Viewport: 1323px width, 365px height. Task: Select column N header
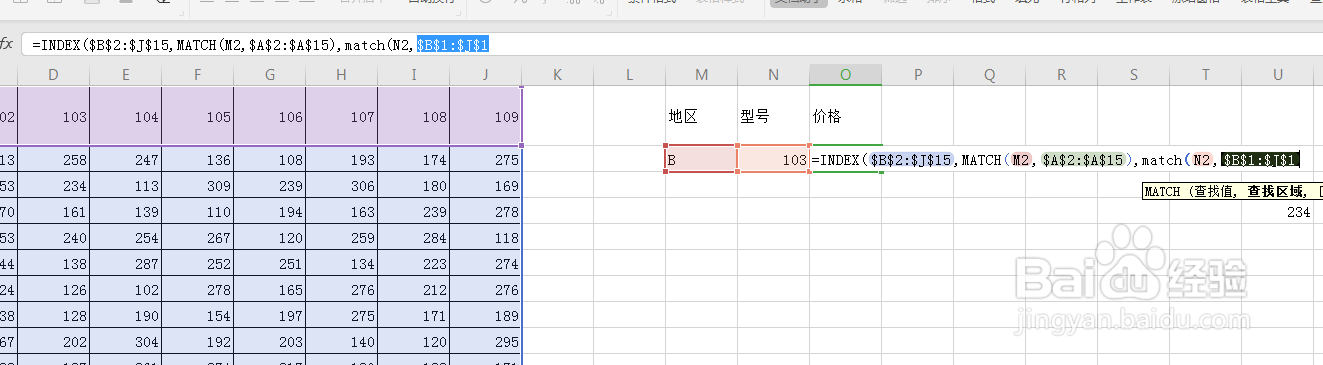[773, 75]
